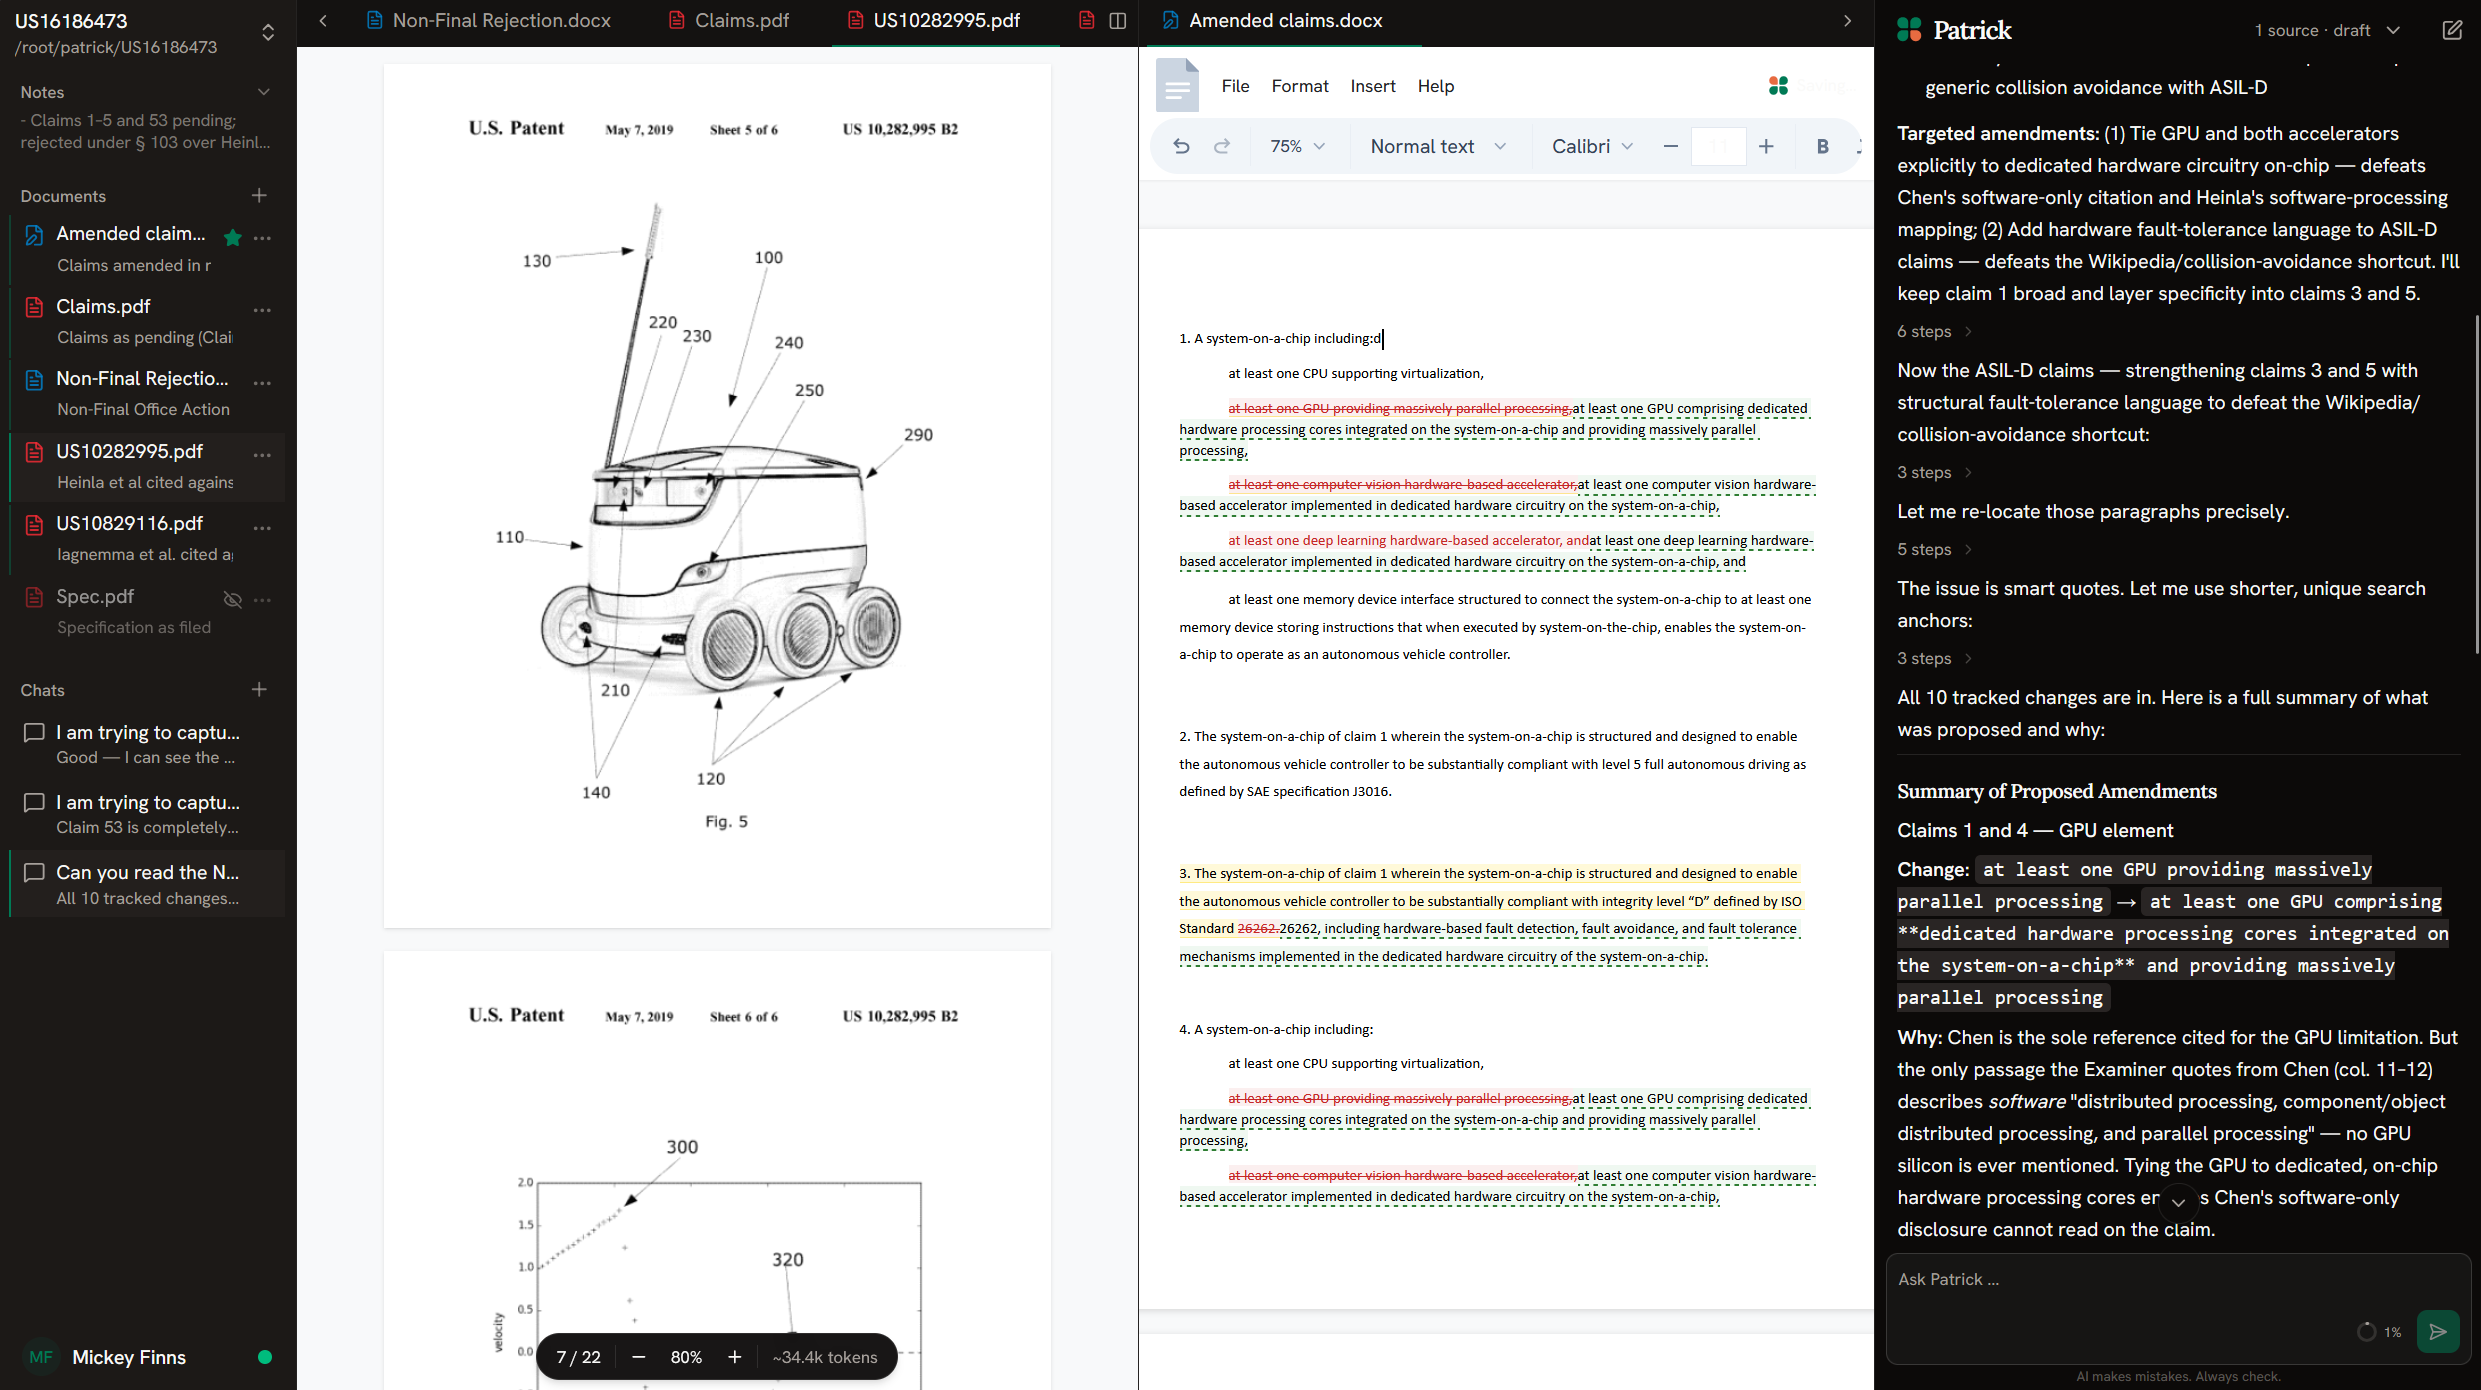Toggle visibility of Spec.pdf
Image resolution: width=2481 pixels, height=1390 pixels.
[x=233, y=599]
